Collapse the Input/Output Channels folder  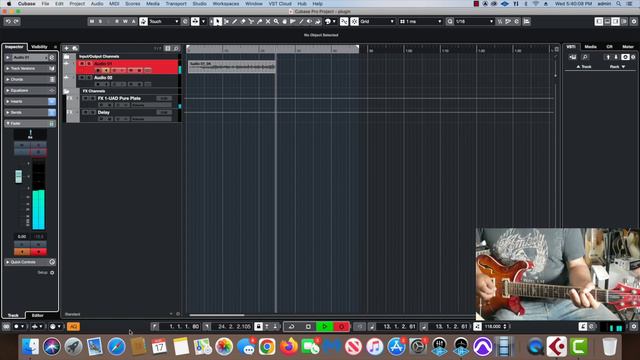tap(67, 57)
